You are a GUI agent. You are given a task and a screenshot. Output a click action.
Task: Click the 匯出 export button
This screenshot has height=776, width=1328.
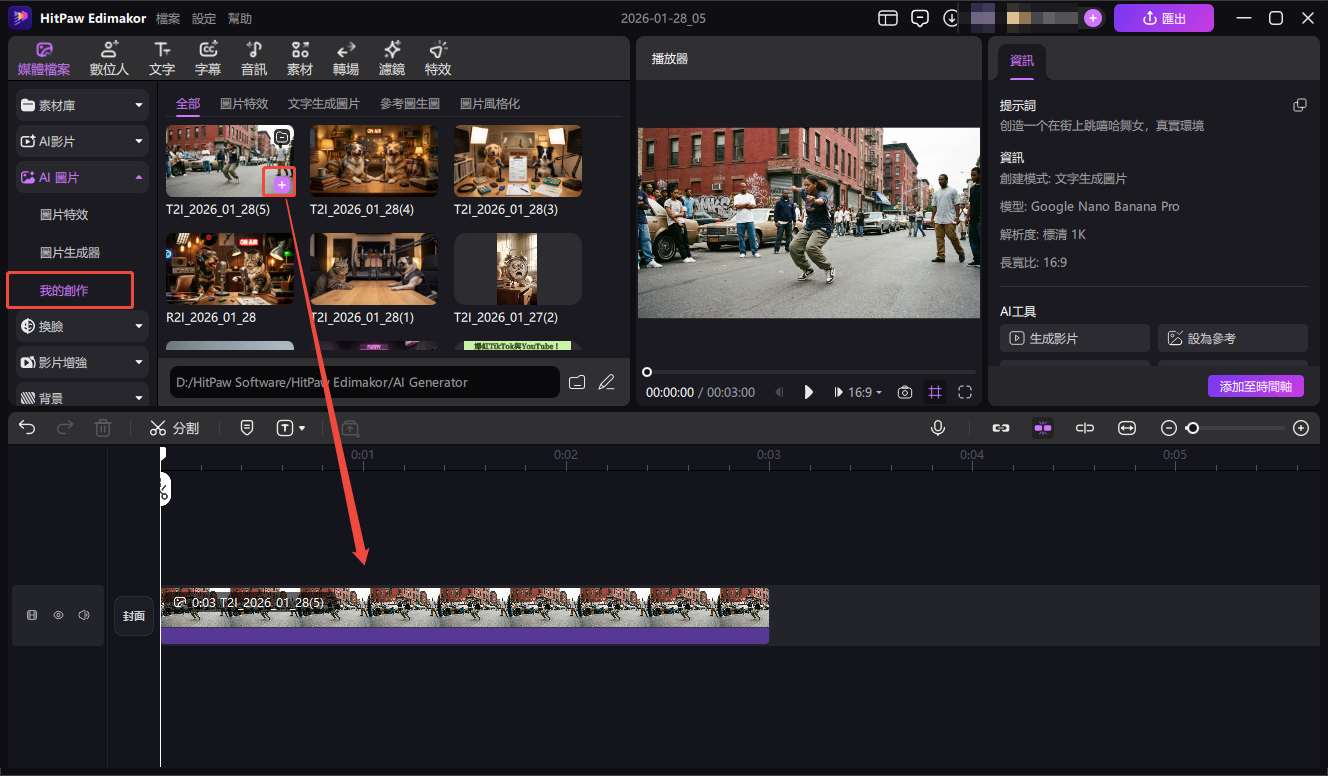1163,18
